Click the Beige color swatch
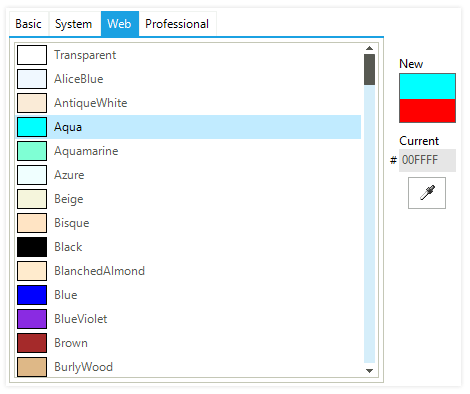 coord(32,199)
